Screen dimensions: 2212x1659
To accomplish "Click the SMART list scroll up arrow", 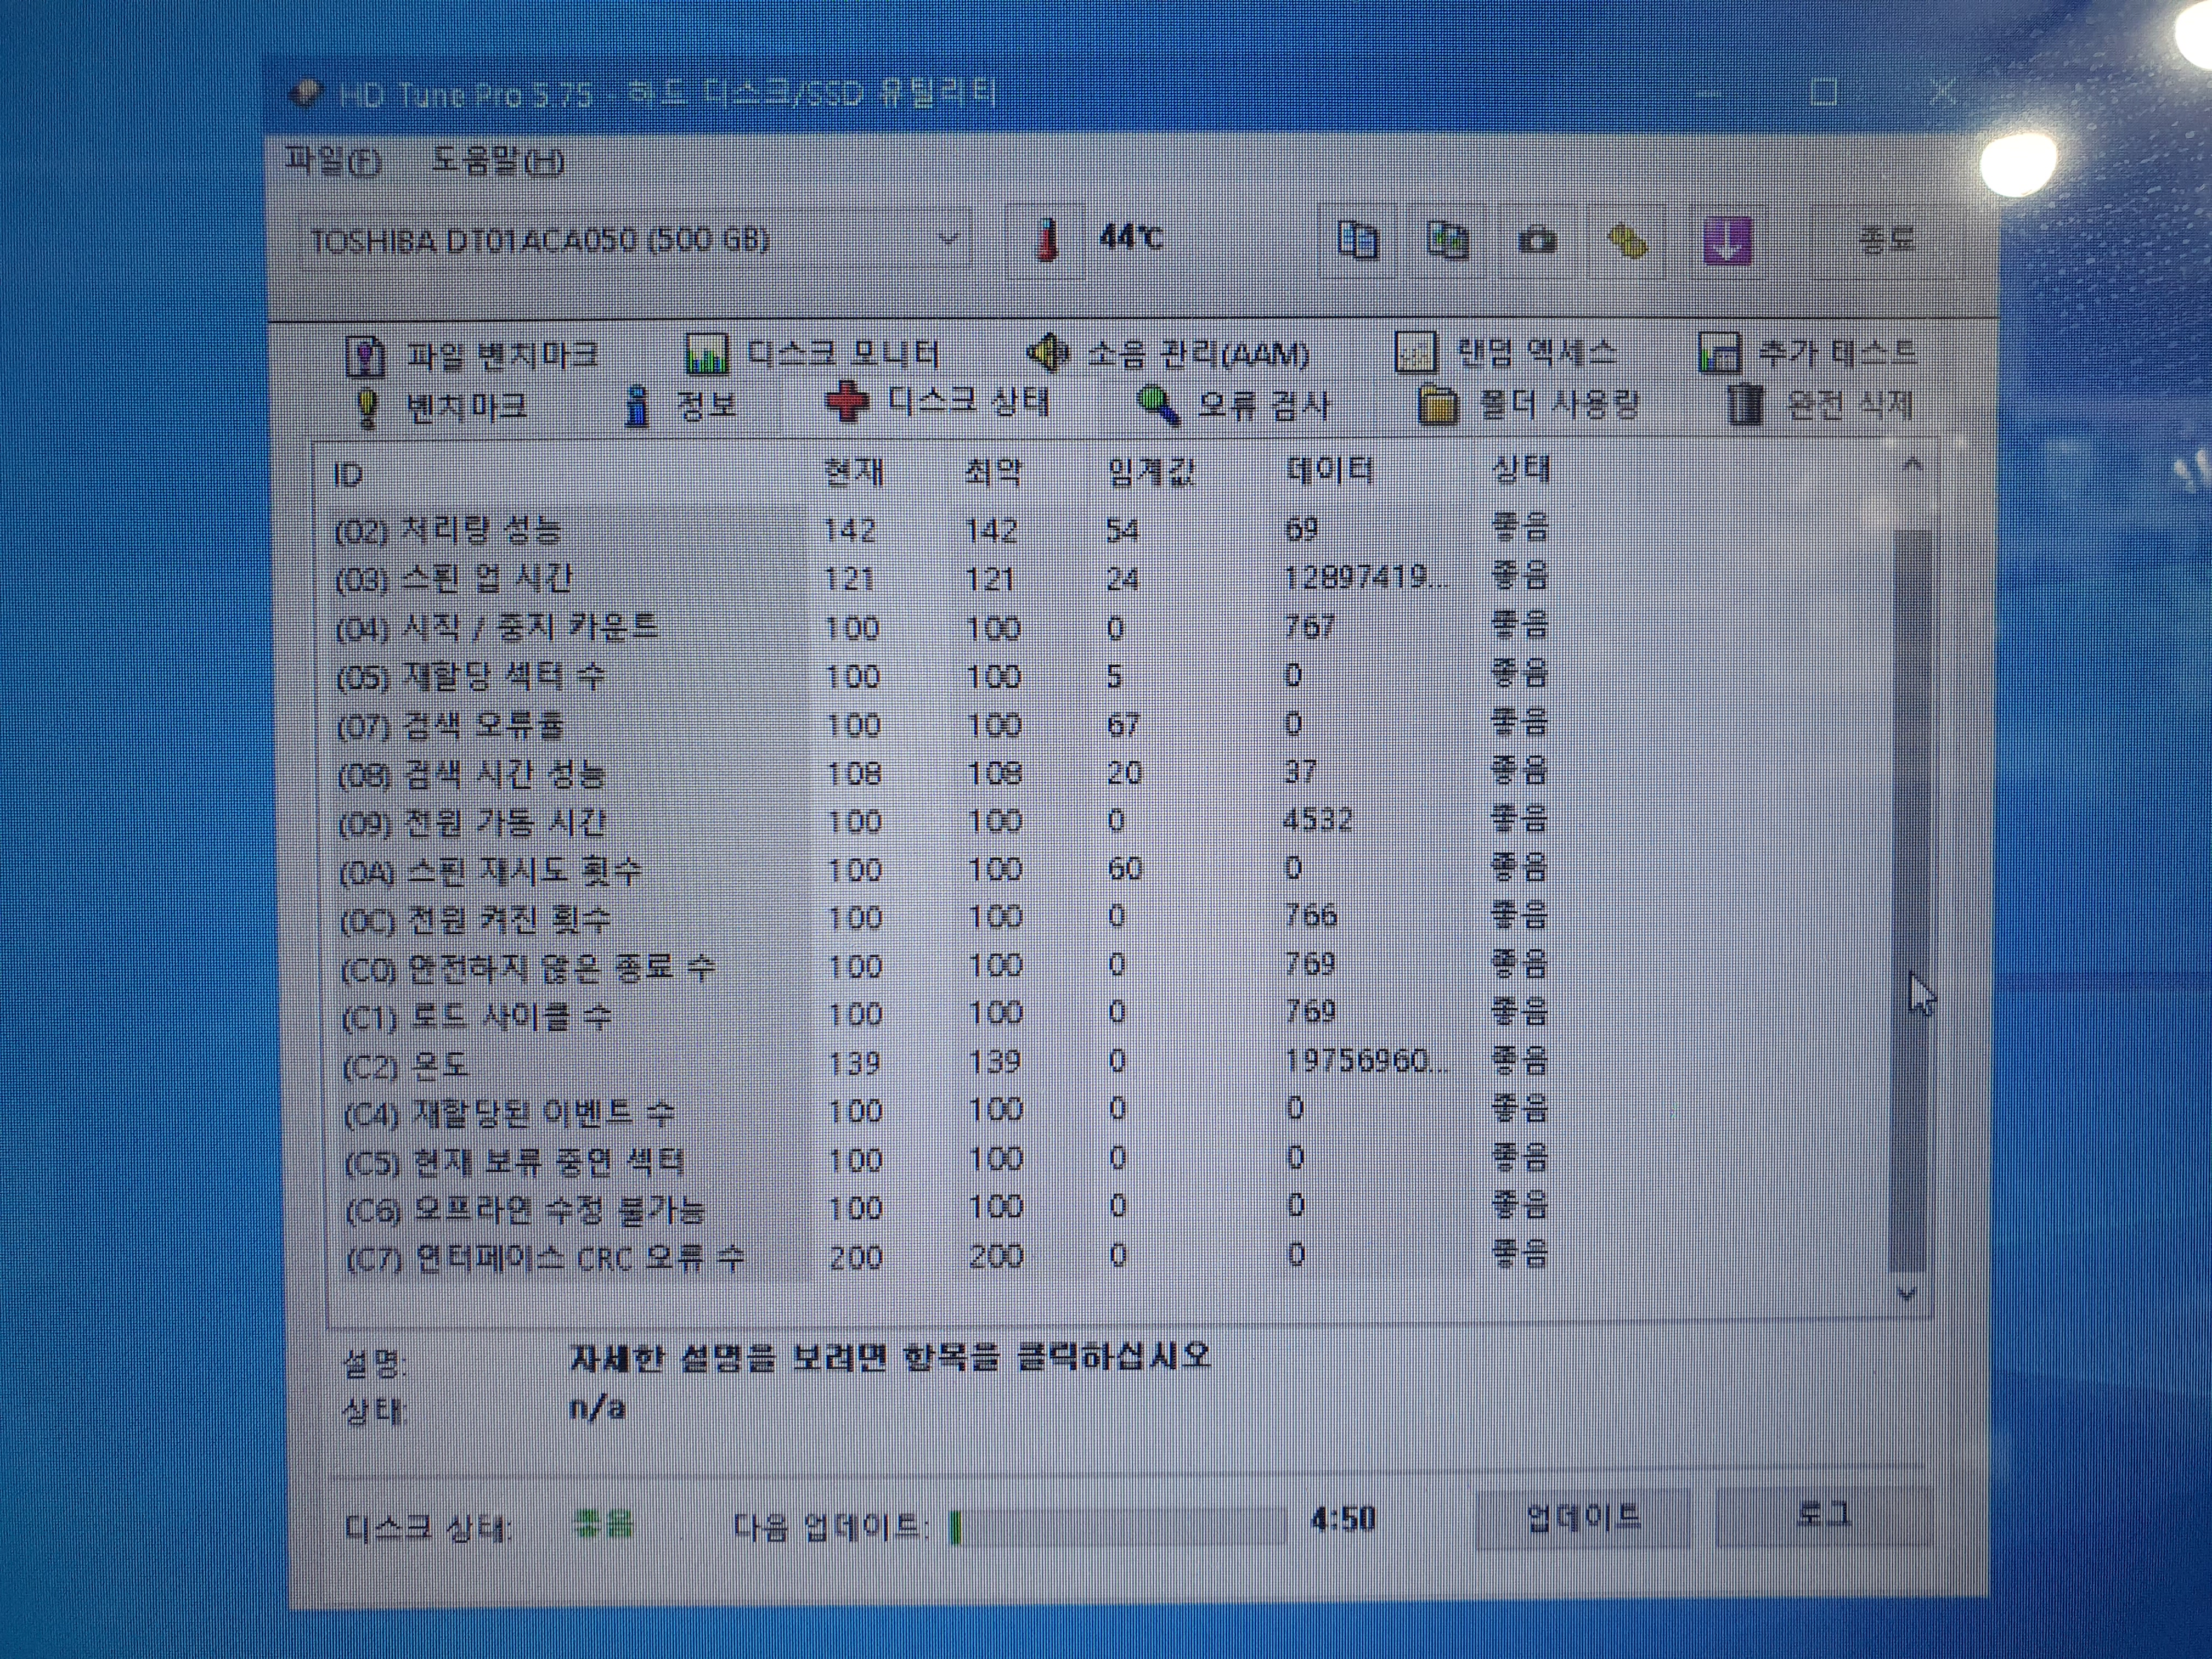I will [x=1912, y=463].
